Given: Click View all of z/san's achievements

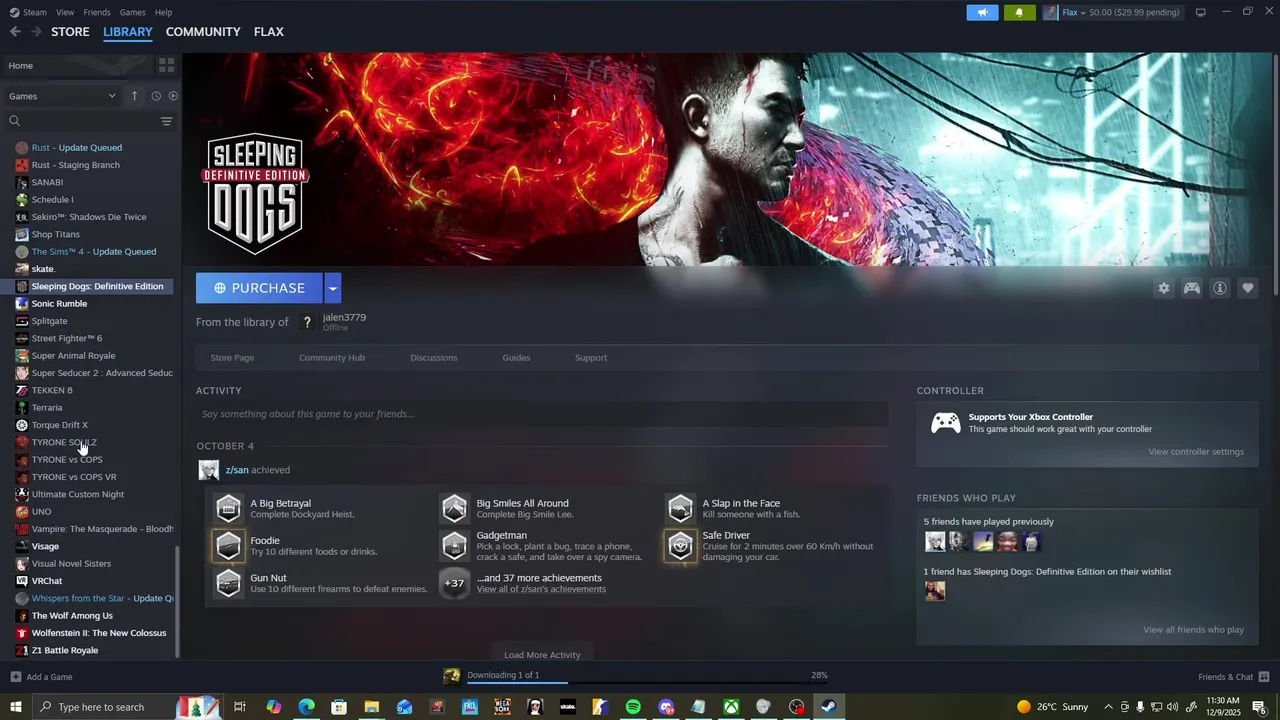Looking at the screenshot, I should coord(541,589).
